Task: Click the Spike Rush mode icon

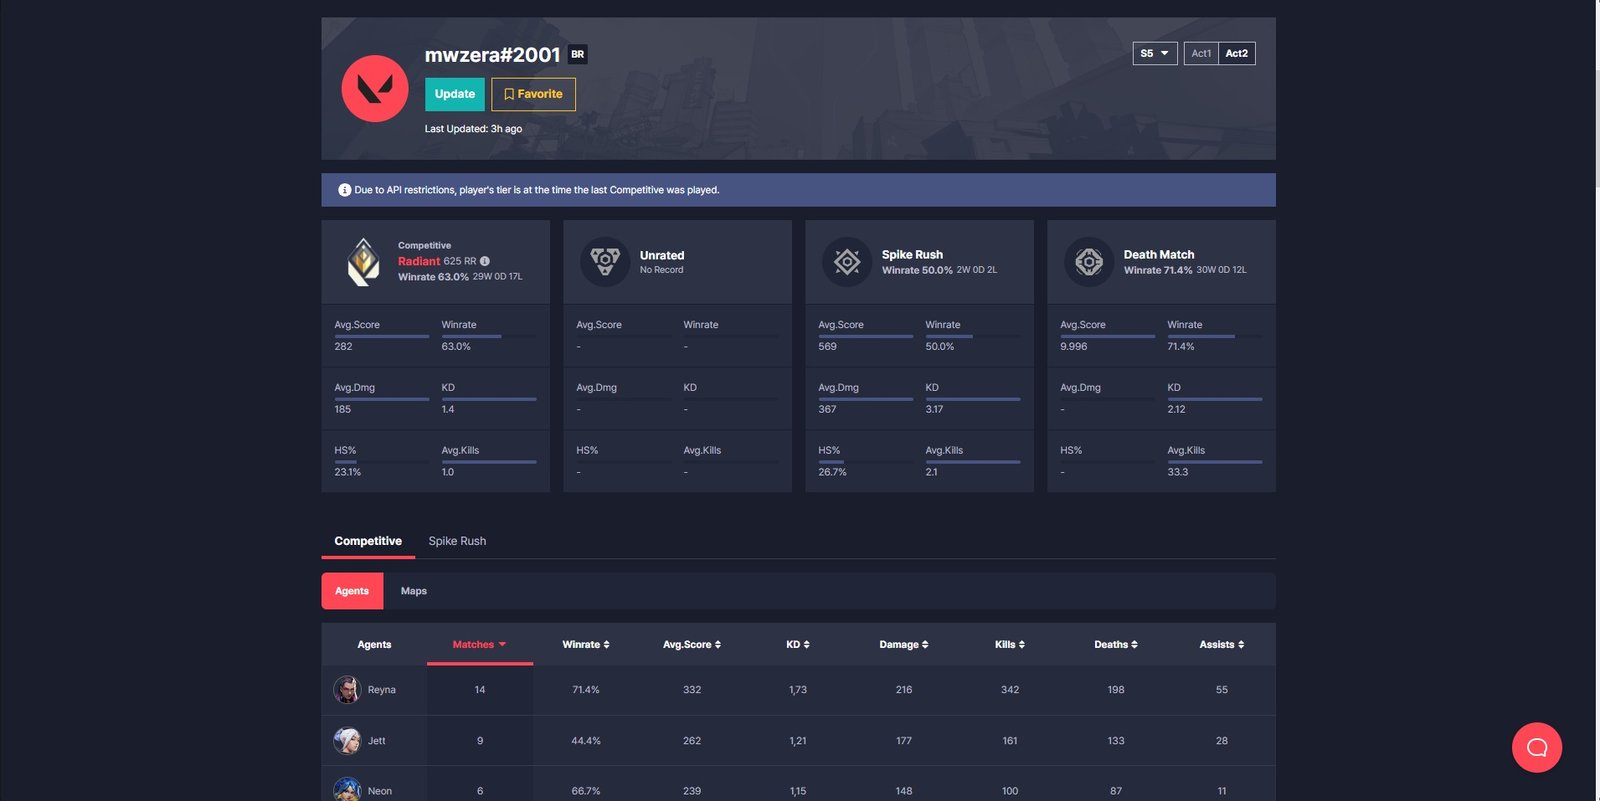Action: point(847,262)
